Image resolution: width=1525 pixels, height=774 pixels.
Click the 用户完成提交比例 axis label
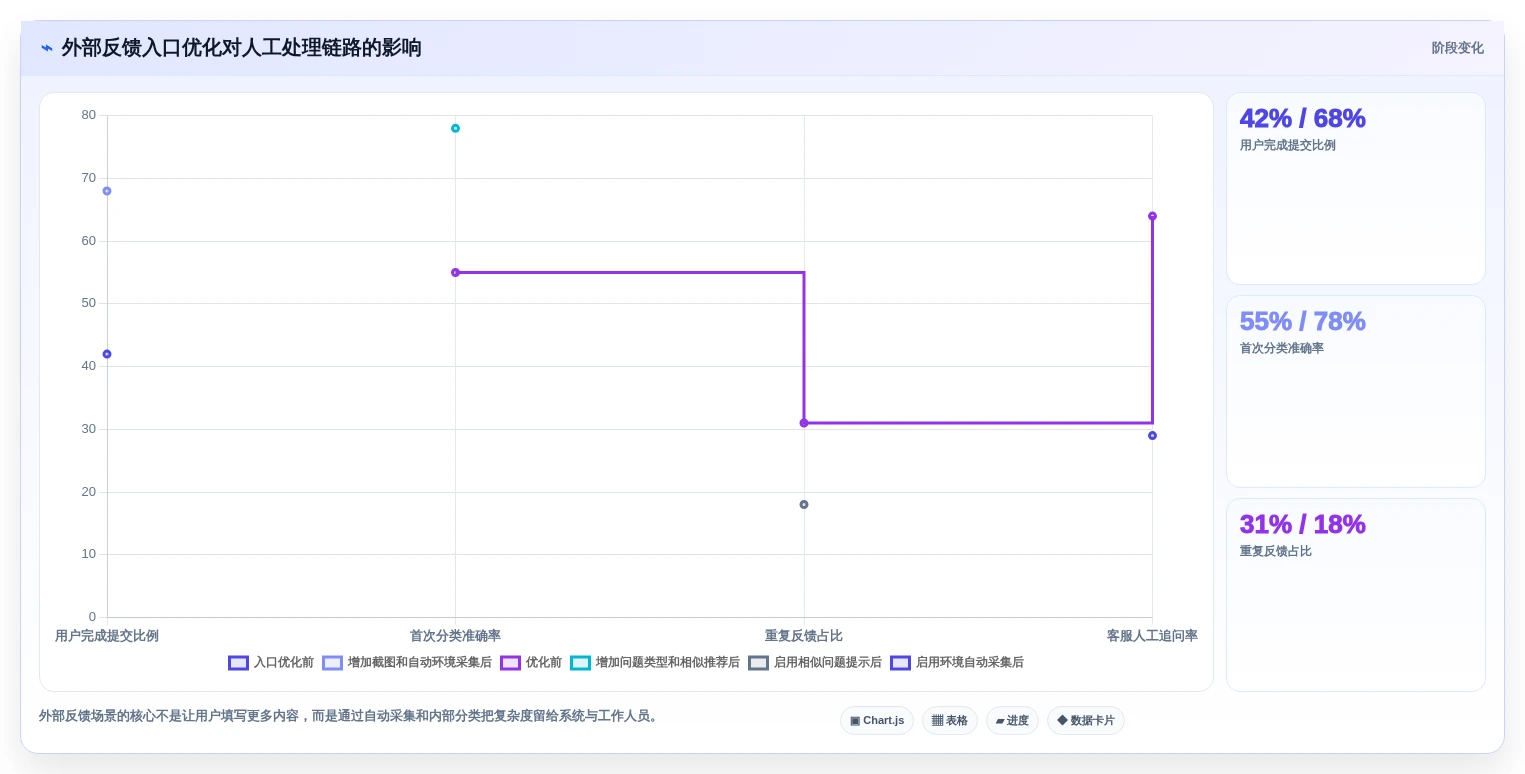pos(107,636)
